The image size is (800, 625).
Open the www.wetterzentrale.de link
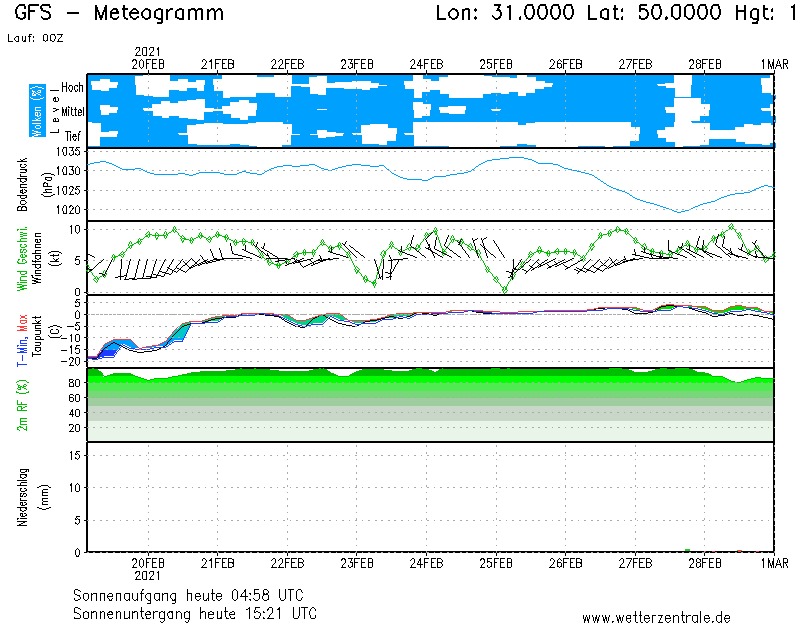click(656, 617)
